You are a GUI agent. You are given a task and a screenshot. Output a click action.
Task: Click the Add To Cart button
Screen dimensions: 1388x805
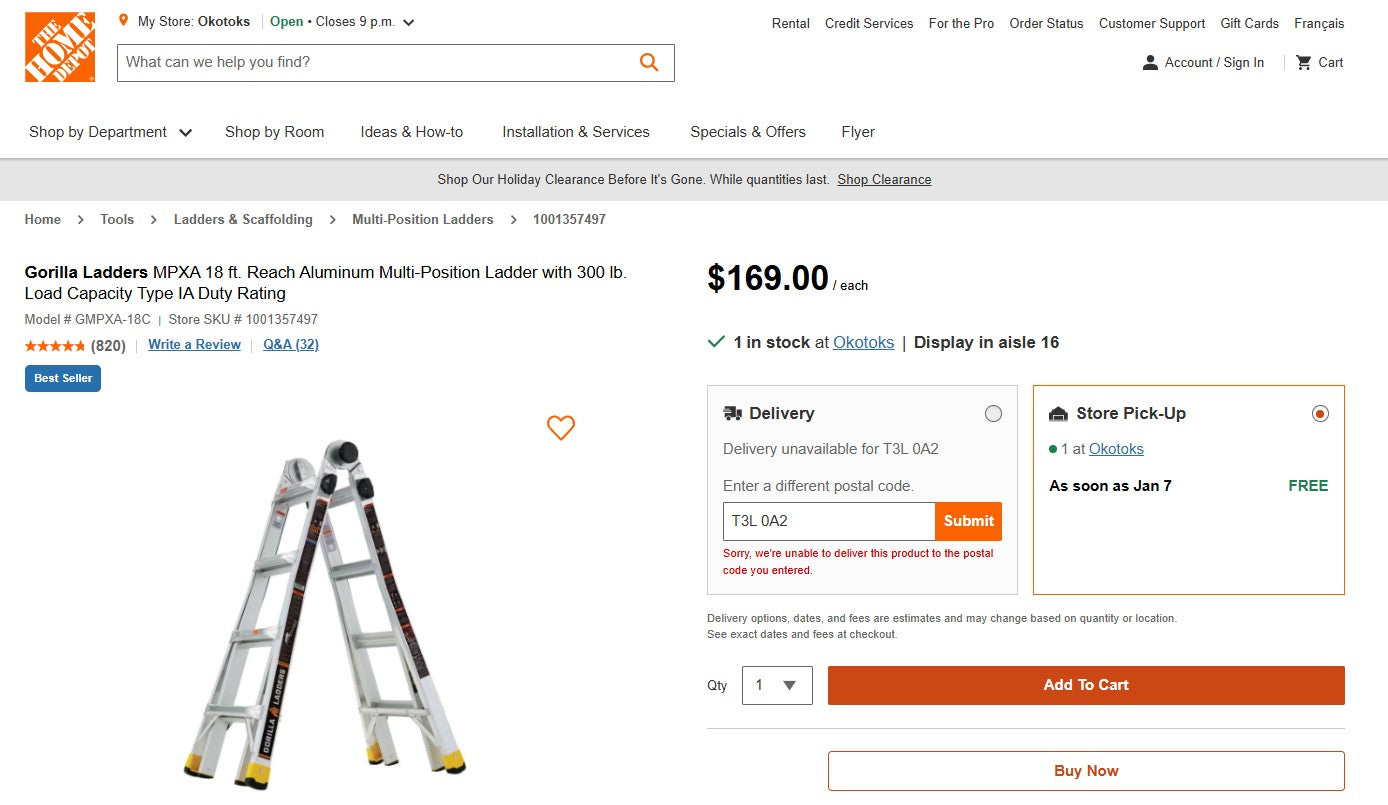(x=1086, y=685)
